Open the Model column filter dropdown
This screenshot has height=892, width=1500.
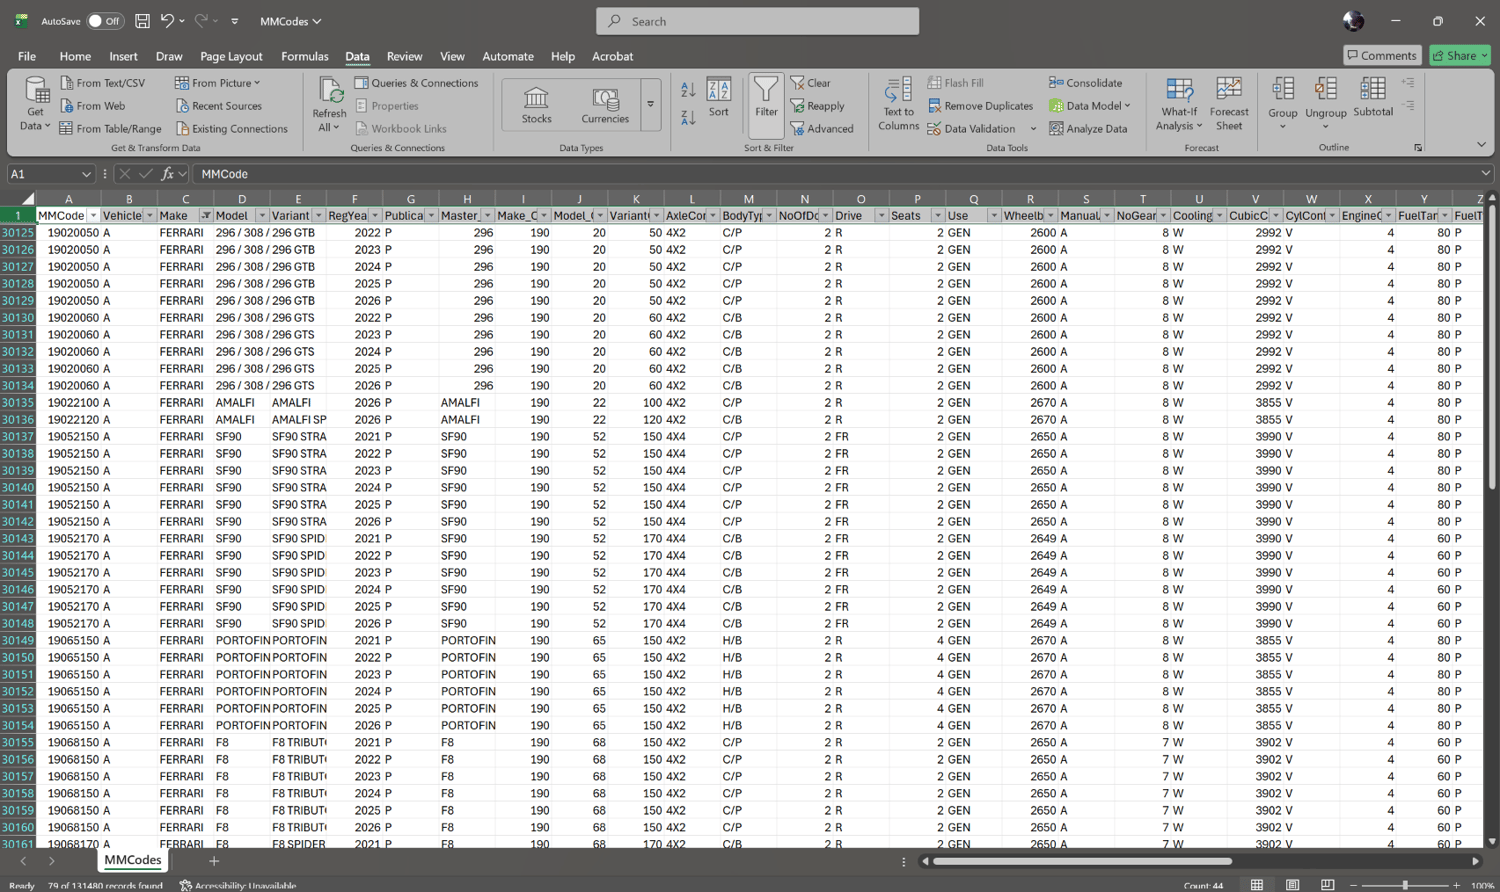pyautogui.click(x=262, y=215)
